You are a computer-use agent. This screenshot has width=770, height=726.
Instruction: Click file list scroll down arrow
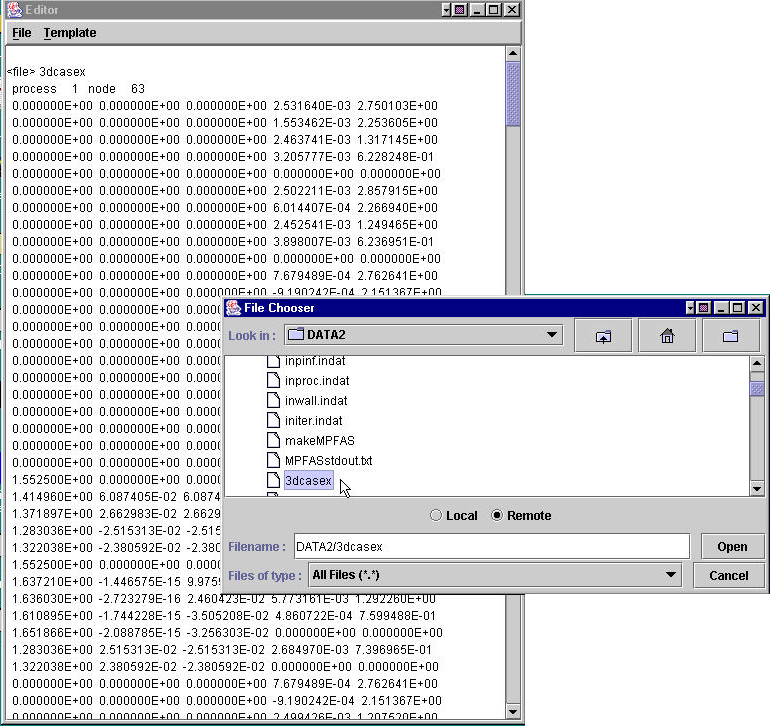(x=757, y=487)
